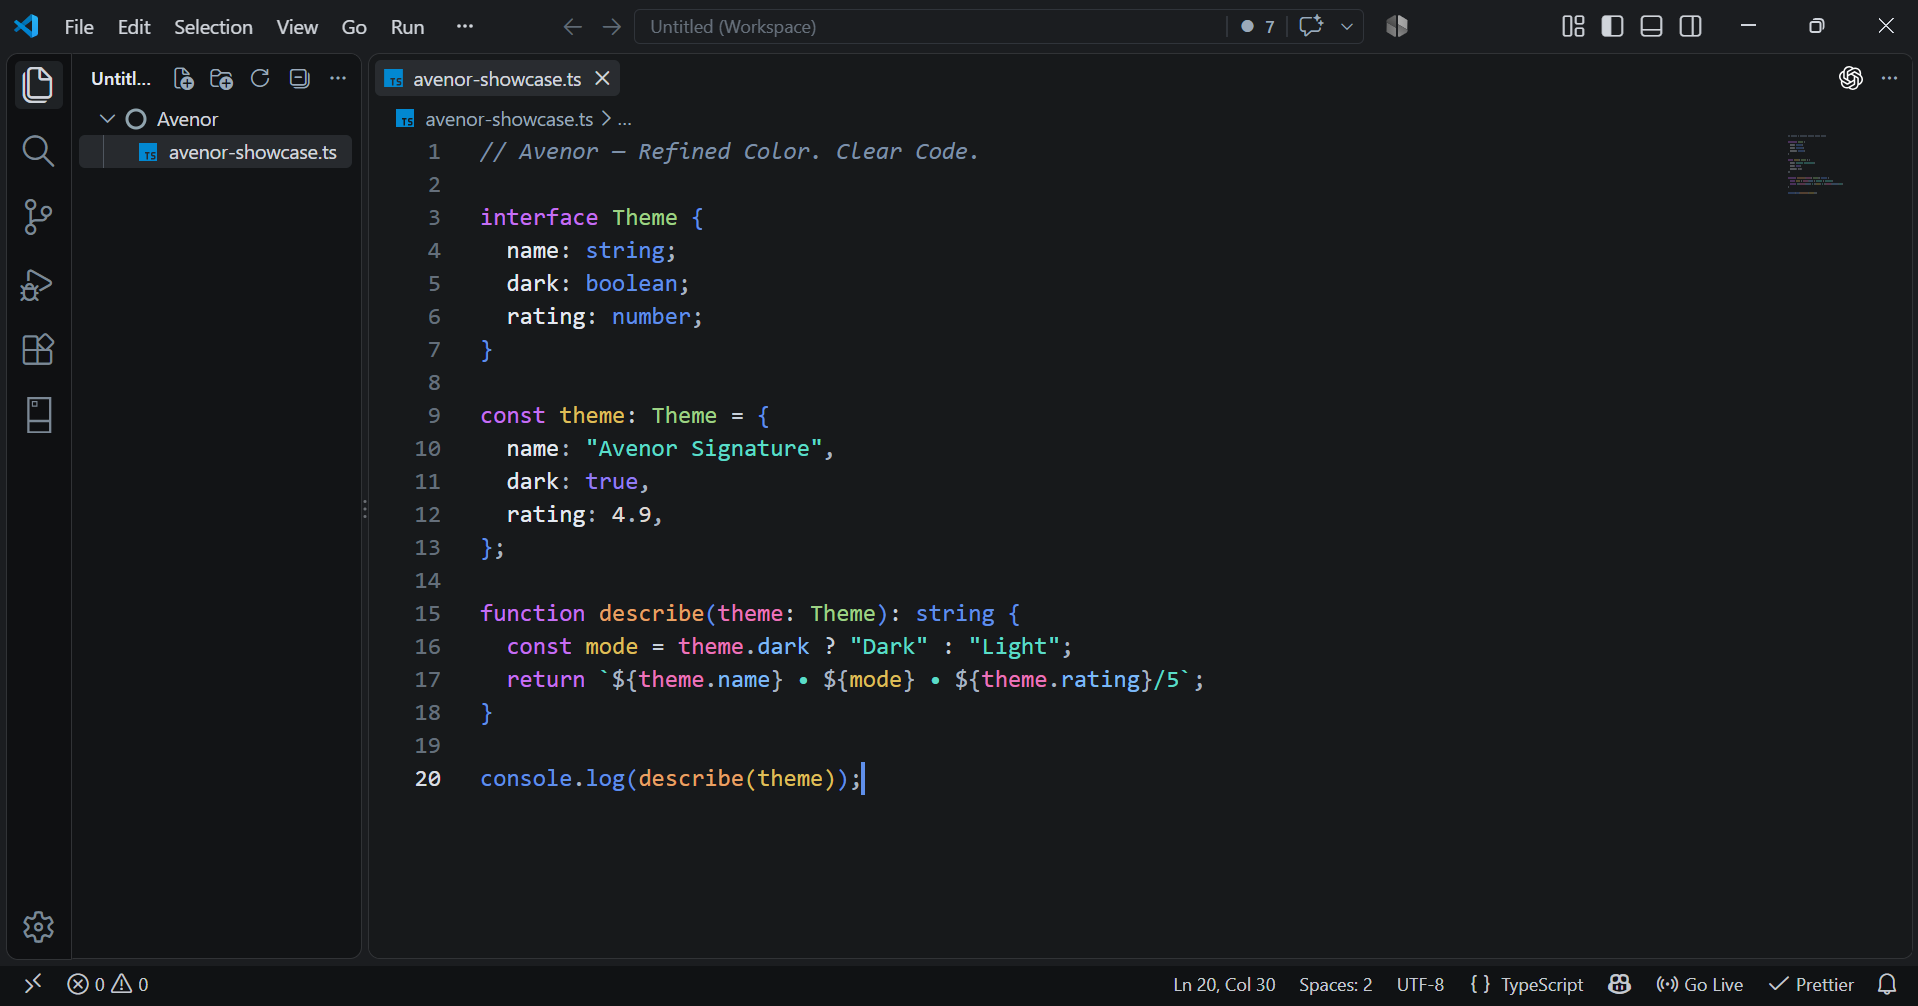1918x1006 pixels.
Task: Click the cube extension icon in title bar
Action: pos(1397,26)
